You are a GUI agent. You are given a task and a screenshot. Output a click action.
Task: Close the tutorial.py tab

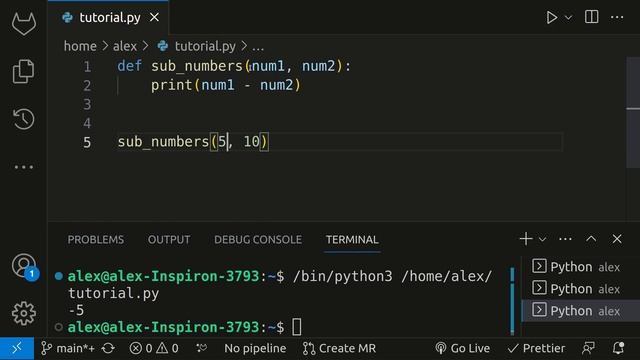click(x=154, y=18)
